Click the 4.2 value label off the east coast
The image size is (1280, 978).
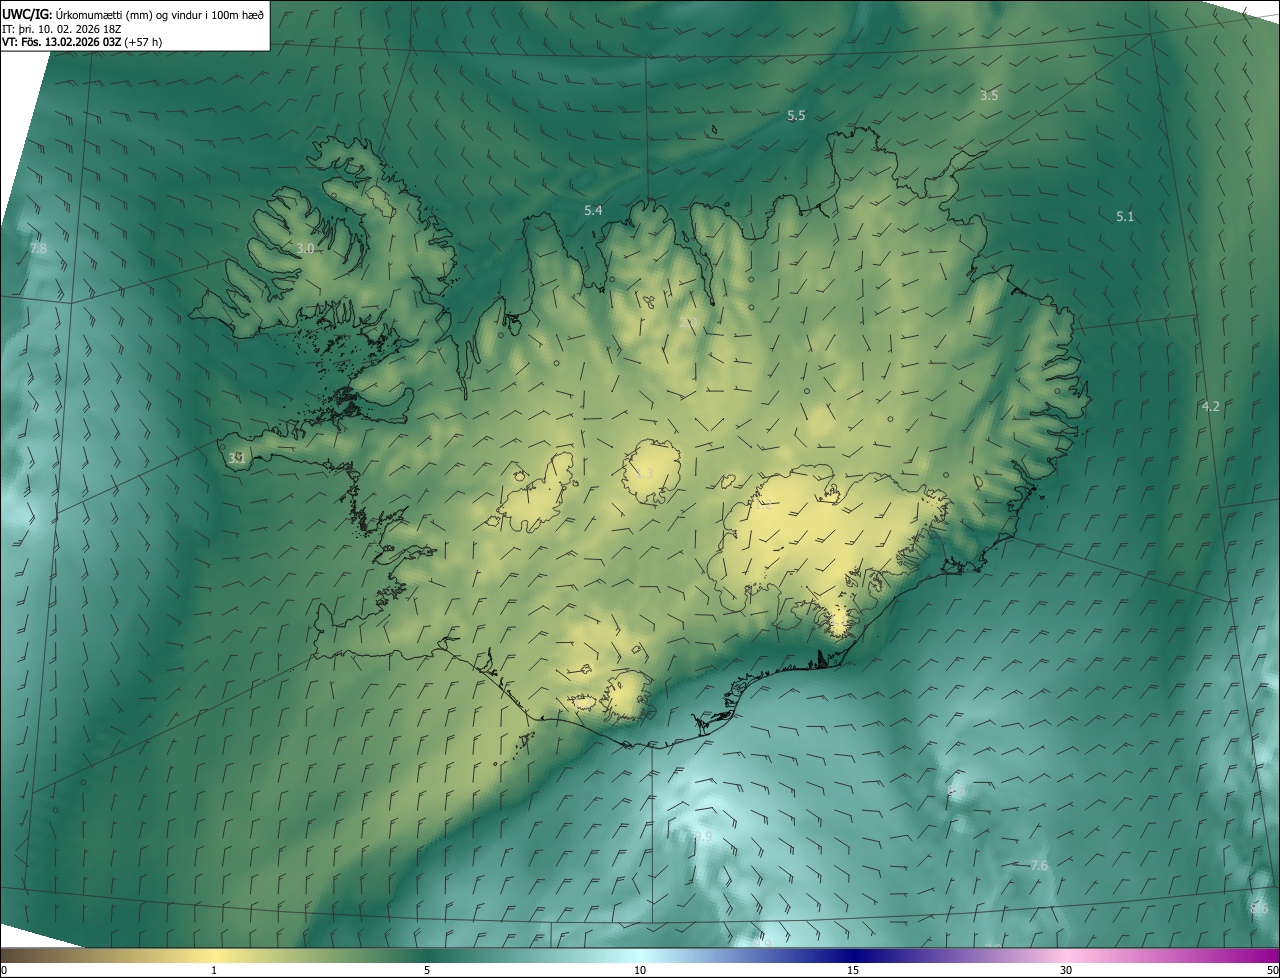click(1210, 406)
